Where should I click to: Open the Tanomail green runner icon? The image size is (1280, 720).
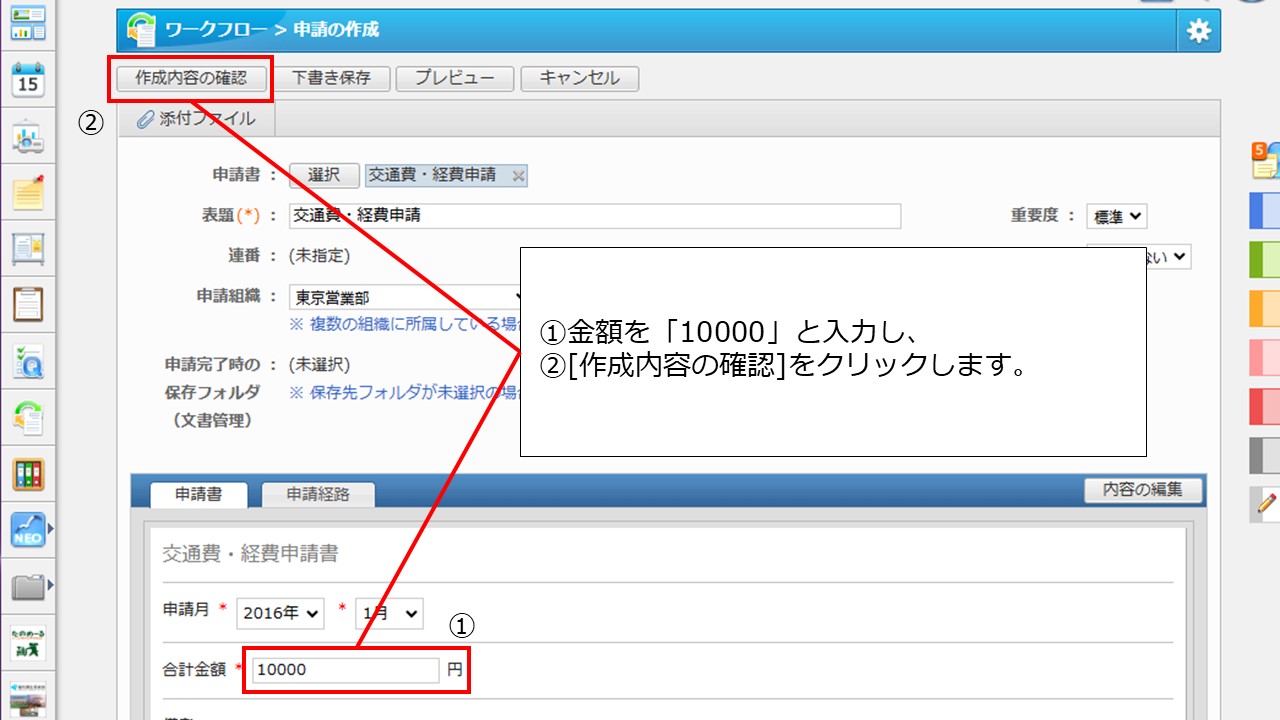(x=28, y=644)
